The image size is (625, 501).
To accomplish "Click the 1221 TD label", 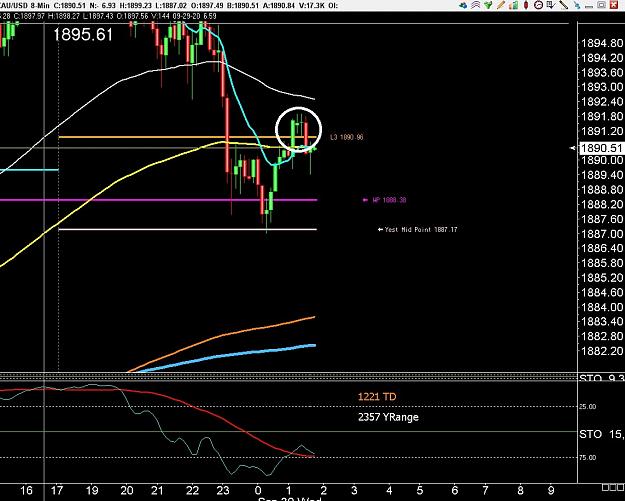I will (x=377, y=397).
